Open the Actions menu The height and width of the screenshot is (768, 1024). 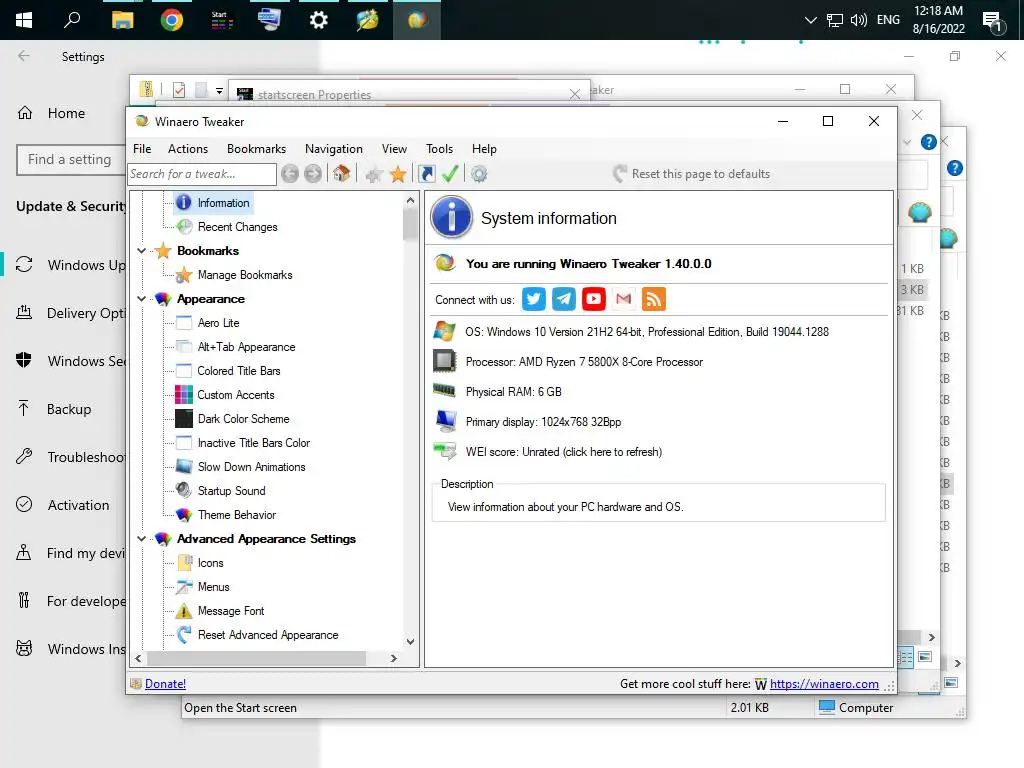[x=187, y=149]
